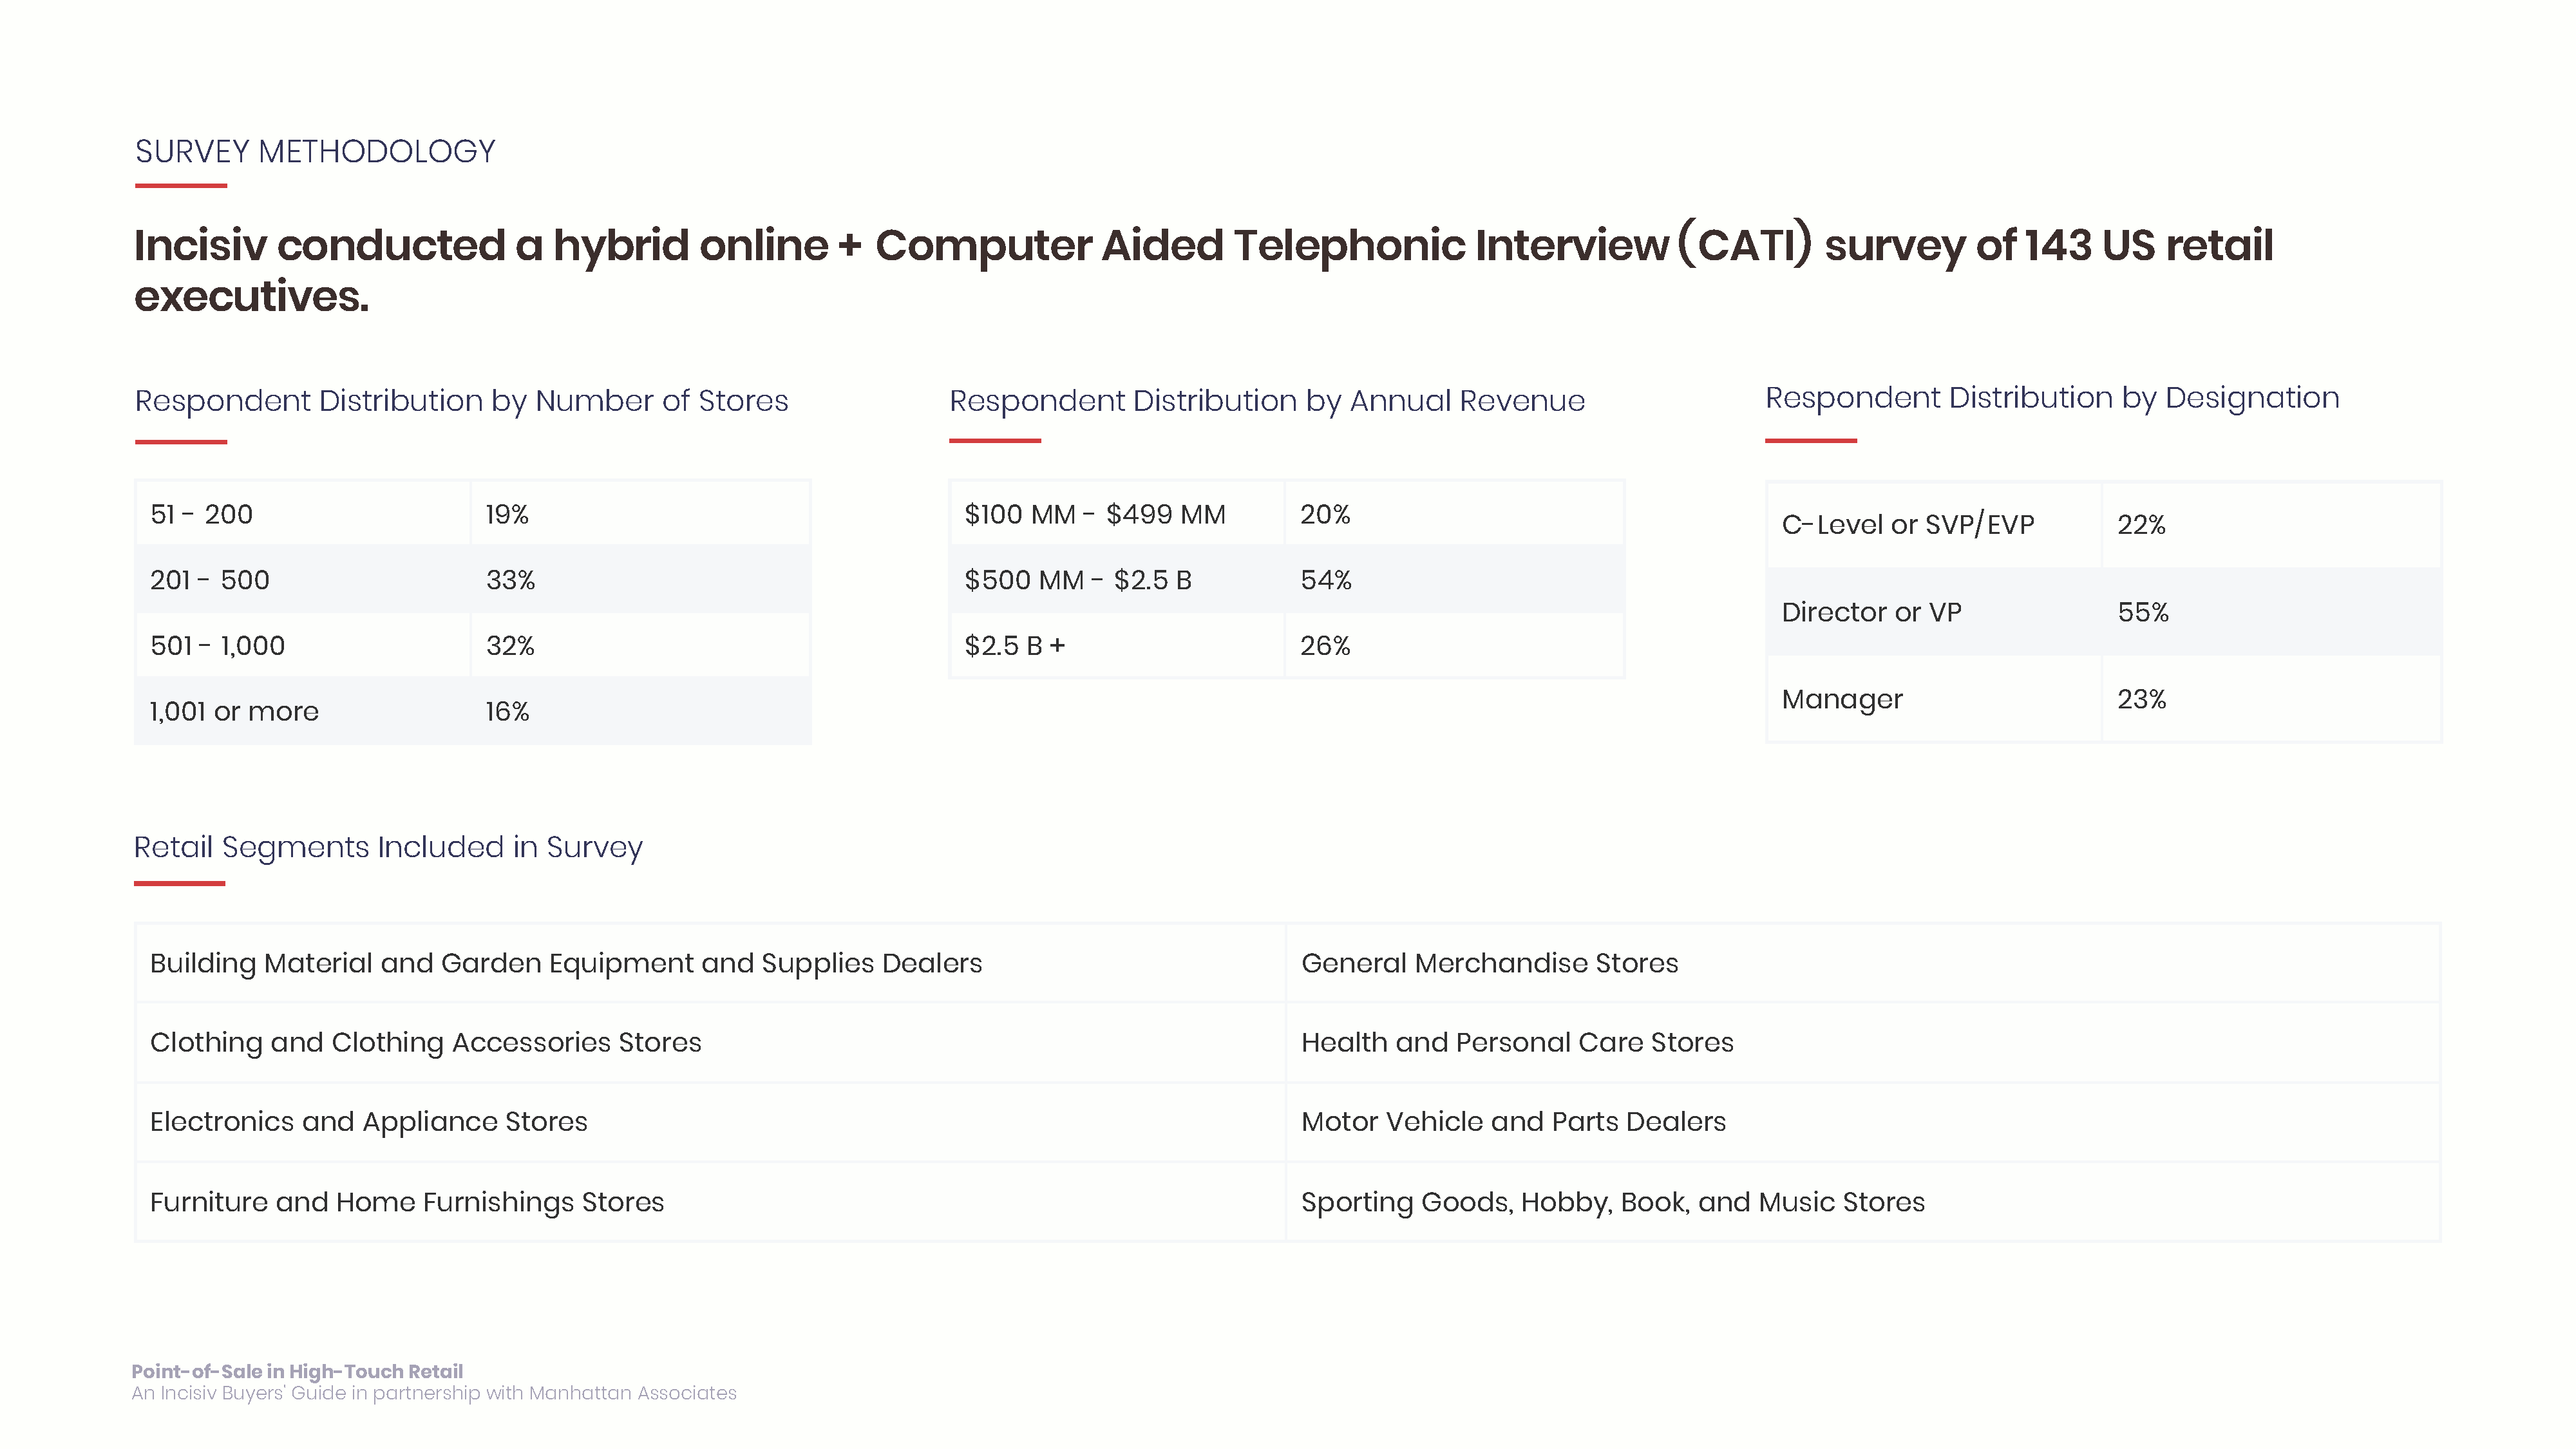This screenshot has width=2576, height=1449.
Task: Click Retail Segments Included in Survey heading
Action: pyautogui.click(x=388, y=848)
